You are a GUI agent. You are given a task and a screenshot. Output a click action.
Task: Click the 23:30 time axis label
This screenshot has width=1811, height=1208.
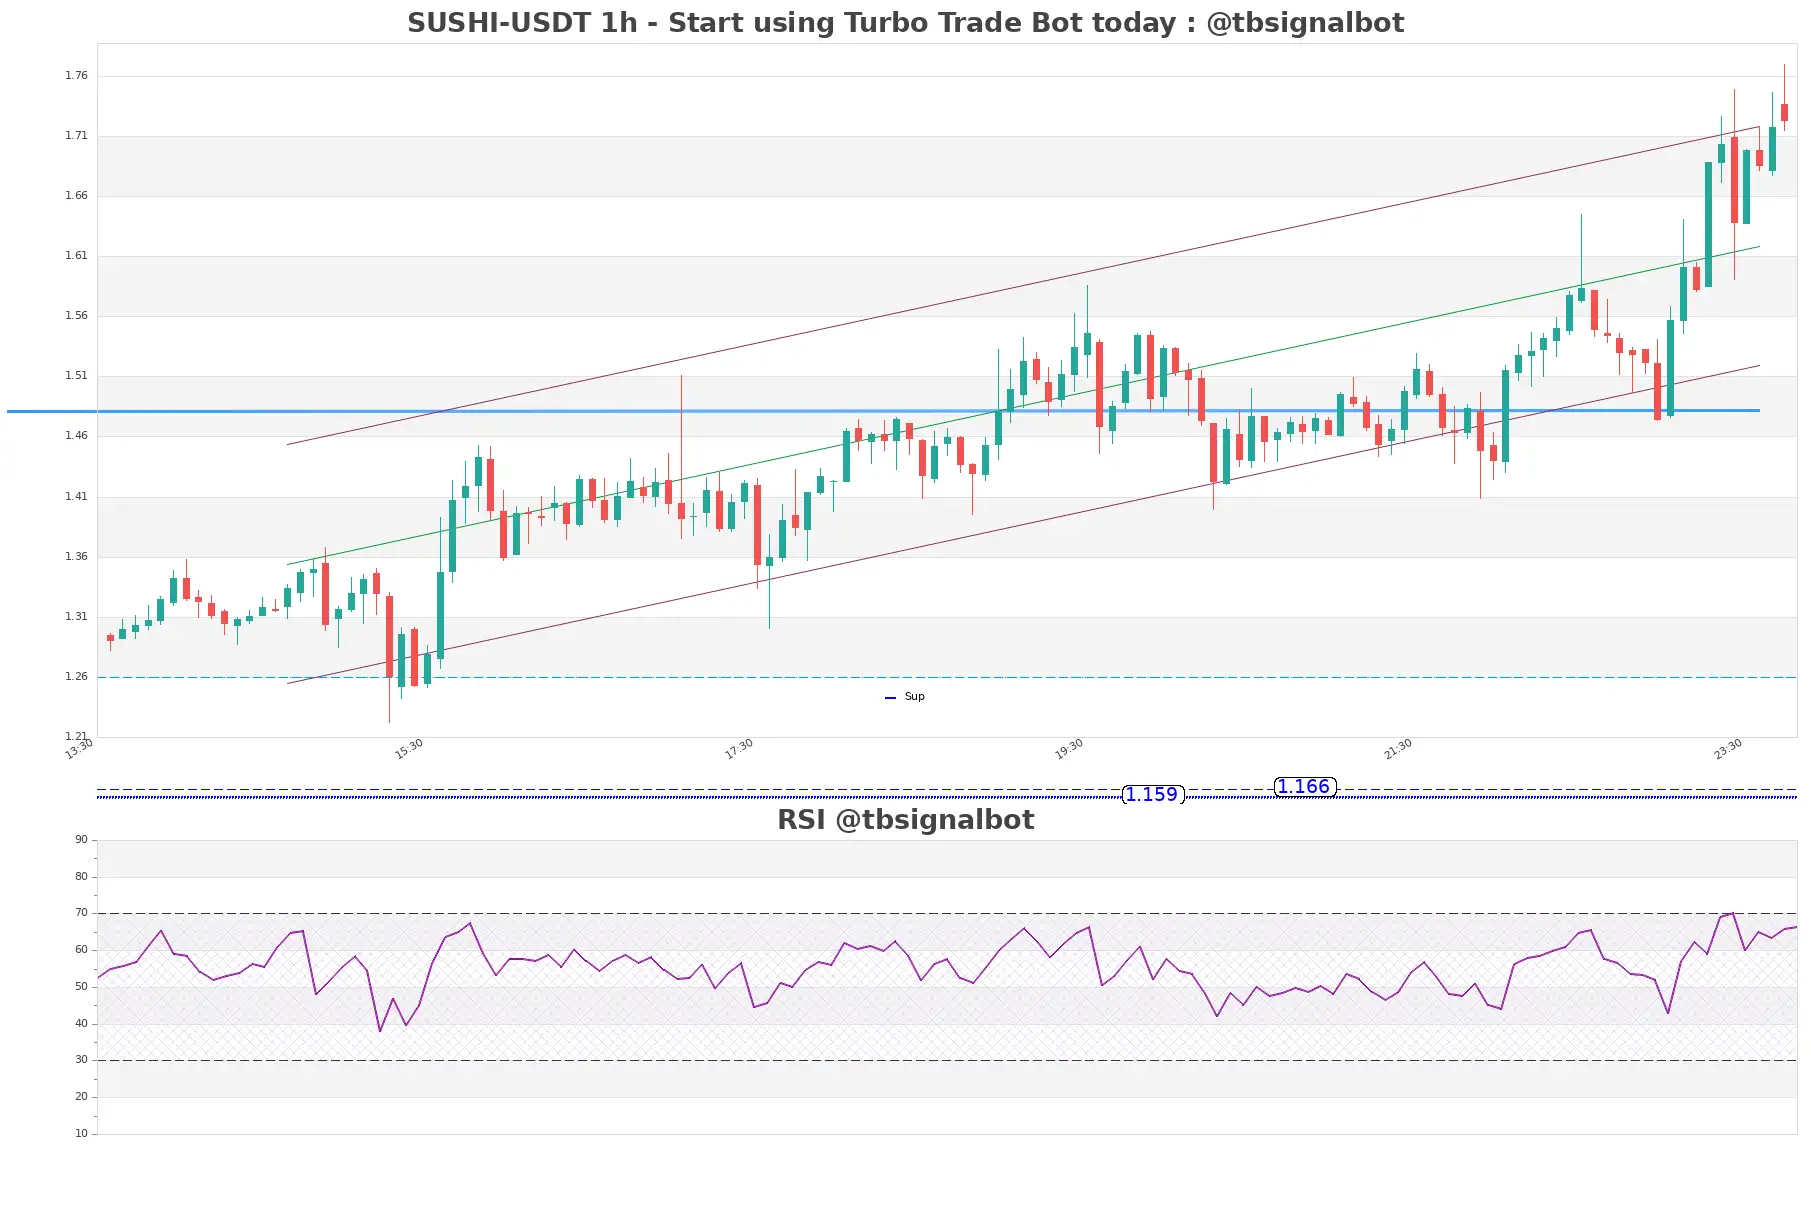[x=1728, y=749]
